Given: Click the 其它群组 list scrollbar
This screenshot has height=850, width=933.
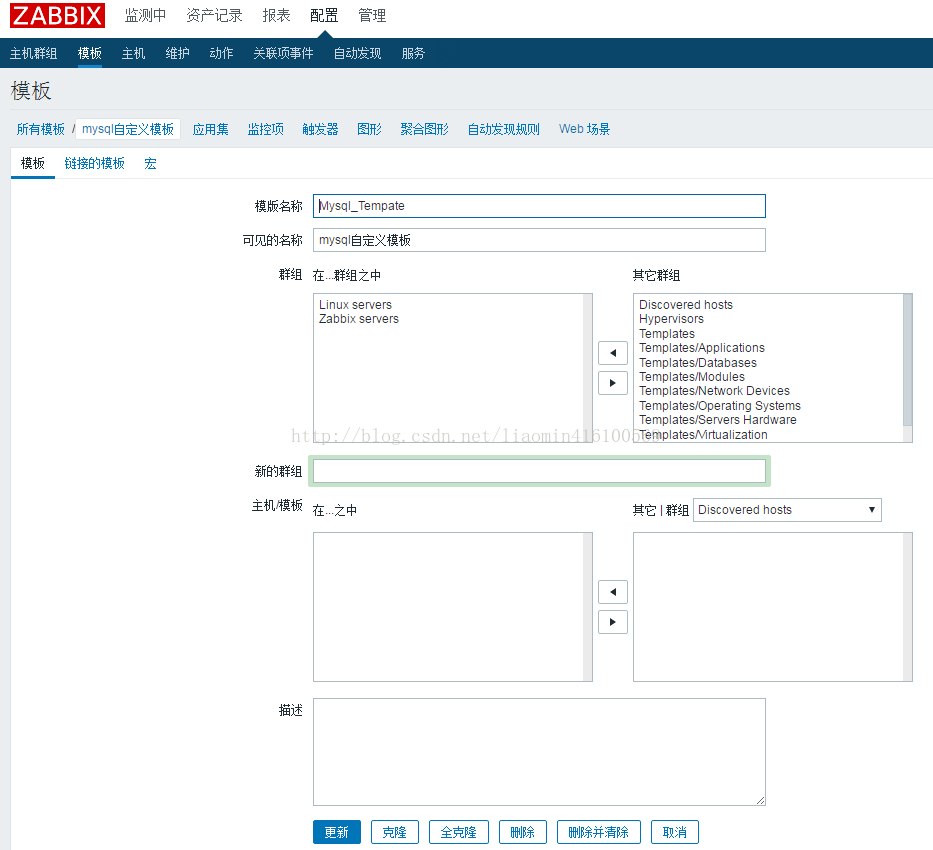Looking at the screenshot, I should coord(907,360).
